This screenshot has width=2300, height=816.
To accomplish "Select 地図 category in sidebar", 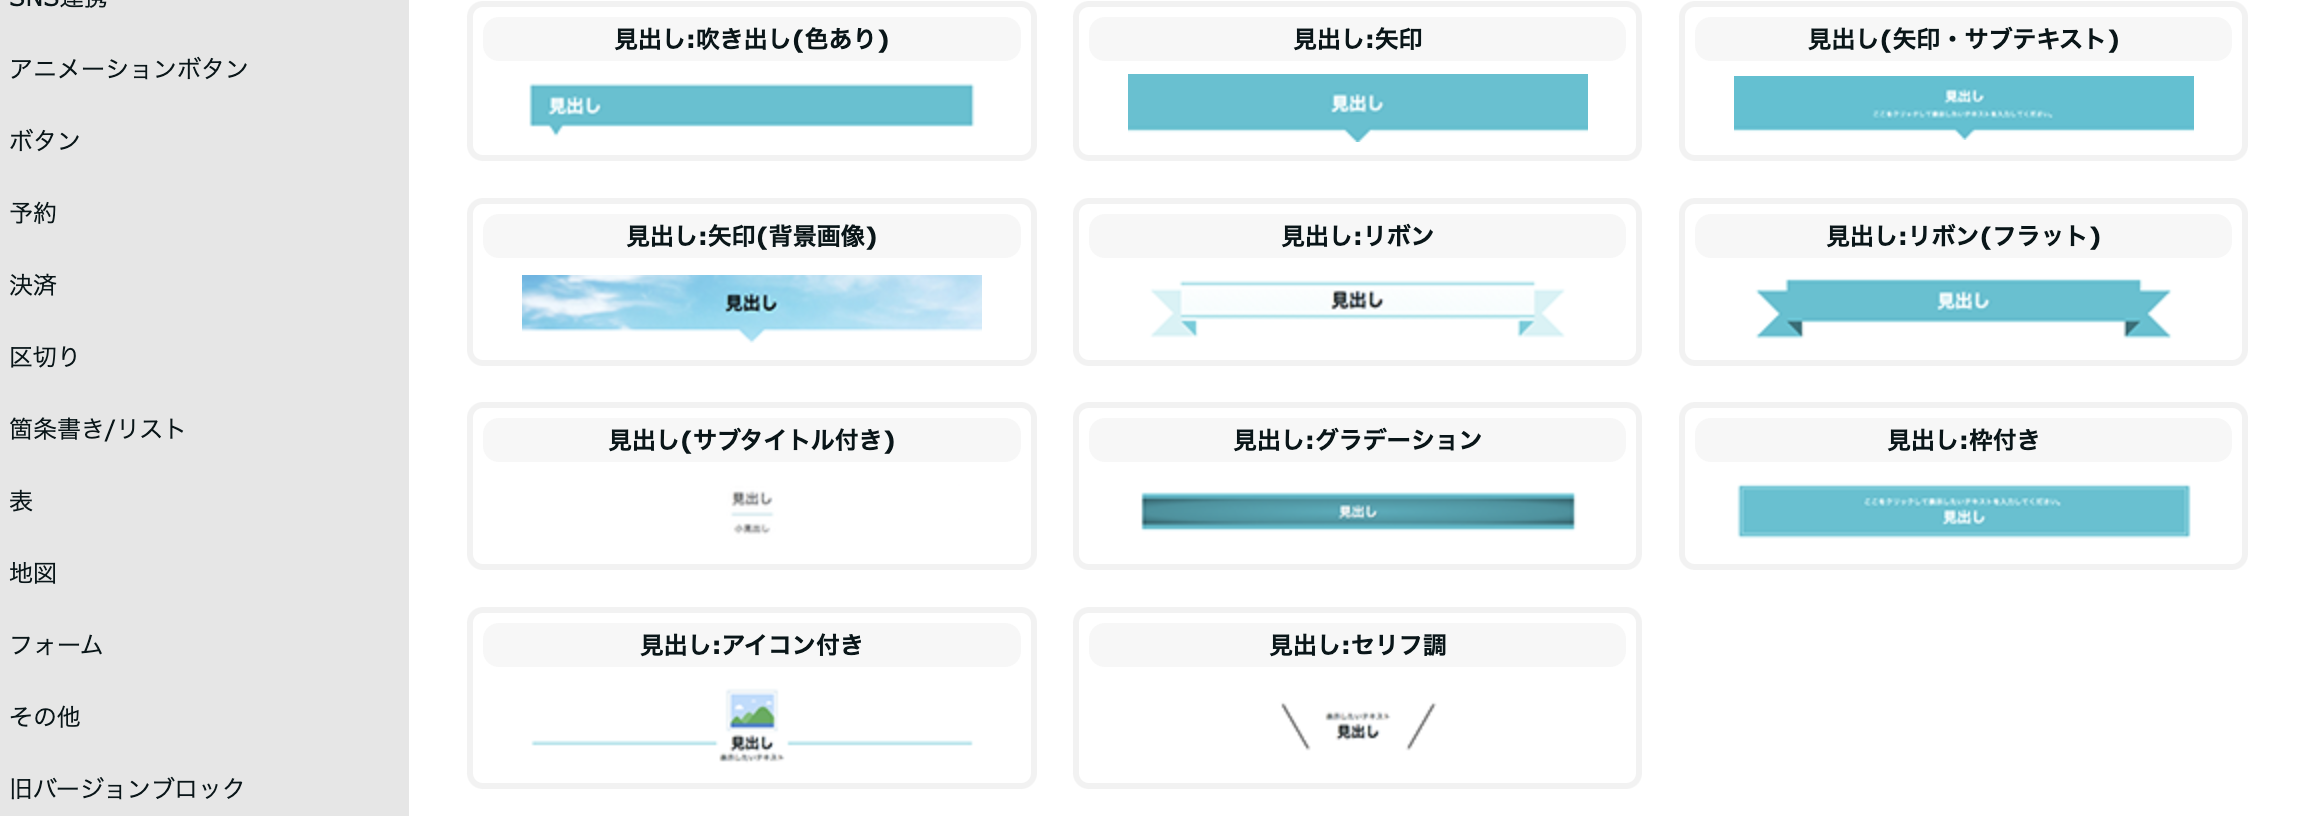I will [33, 573].
